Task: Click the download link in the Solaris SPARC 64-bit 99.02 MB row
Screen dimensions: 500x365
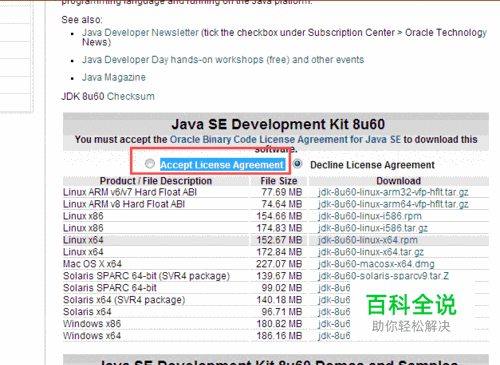Action: click(x=334, y=288)
